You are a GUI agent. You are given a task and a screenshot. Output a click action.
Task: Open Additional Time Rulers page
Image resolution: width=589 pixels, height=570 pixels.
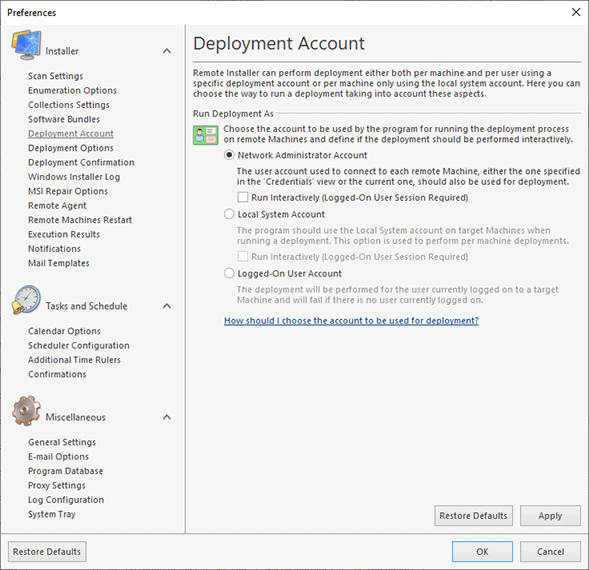pyautogui.click(x=74, y=360)
